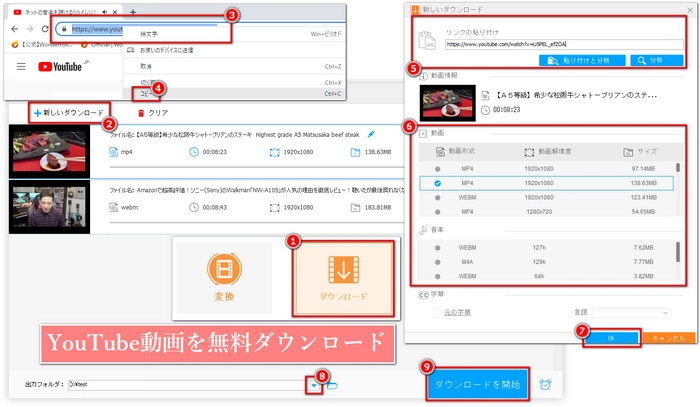Click the リンクの貼り付け URL field
This screenshot has width=700, height=407.
(564, 44)
